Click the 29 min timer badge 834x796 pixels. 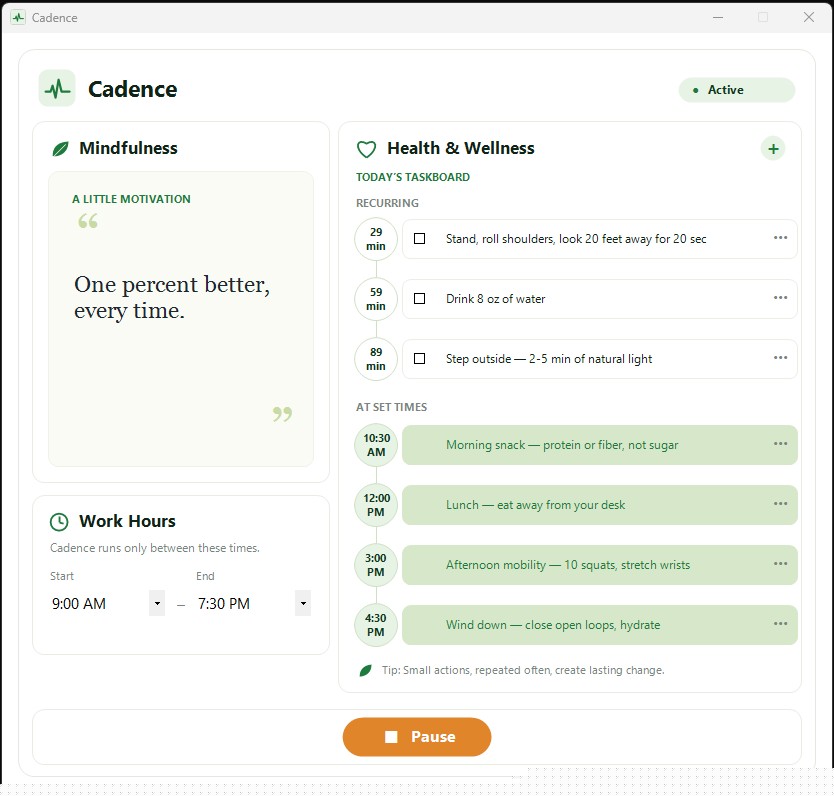[376, 239]
